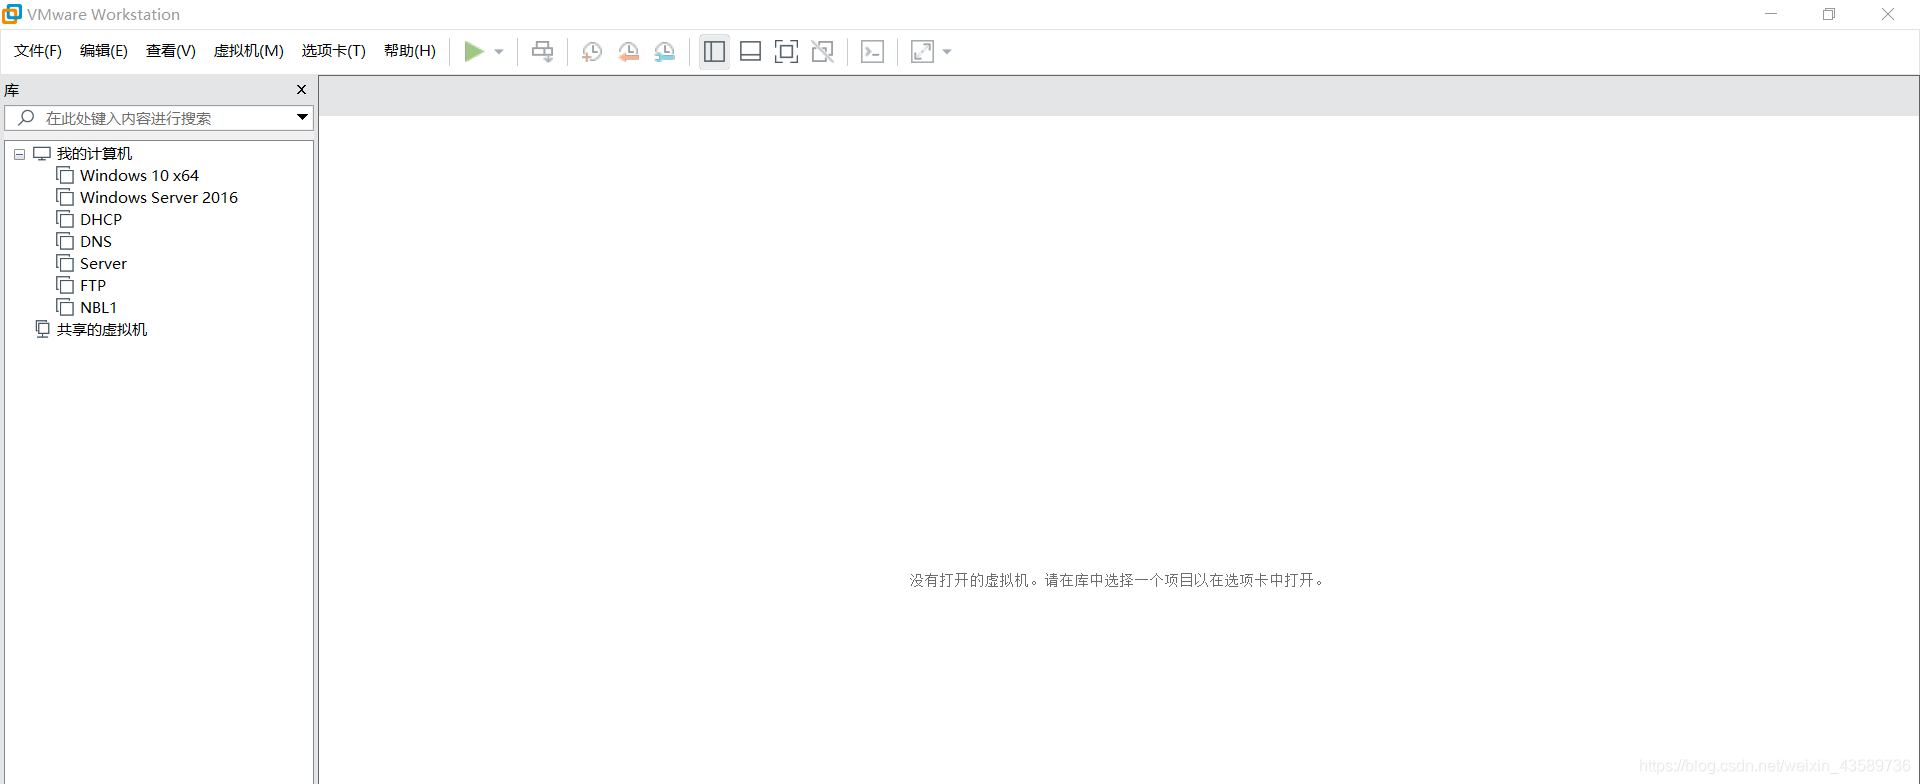Click the VMware Workstation title bar logo
1920x784 pixels.
tap(12, 14)
